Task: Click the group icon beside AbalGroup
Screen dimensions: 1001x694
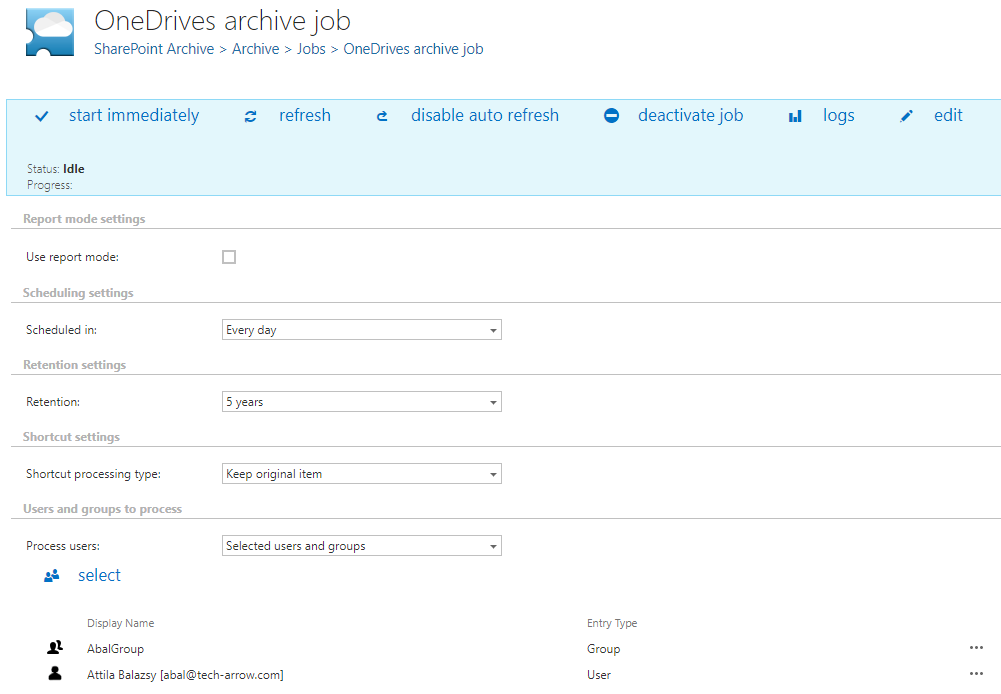Action: click(55, 647)
